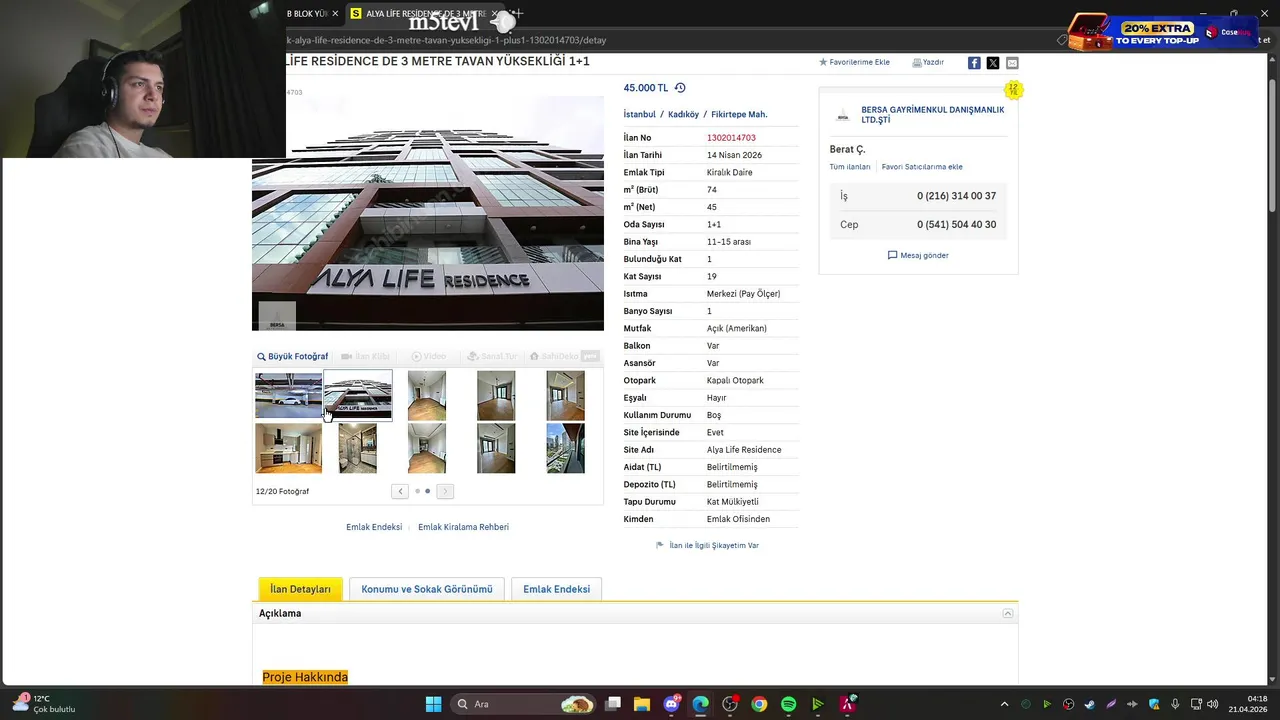1280x720 pixels.
Task: Click the Yazdır print link
Action: [928, 62]
